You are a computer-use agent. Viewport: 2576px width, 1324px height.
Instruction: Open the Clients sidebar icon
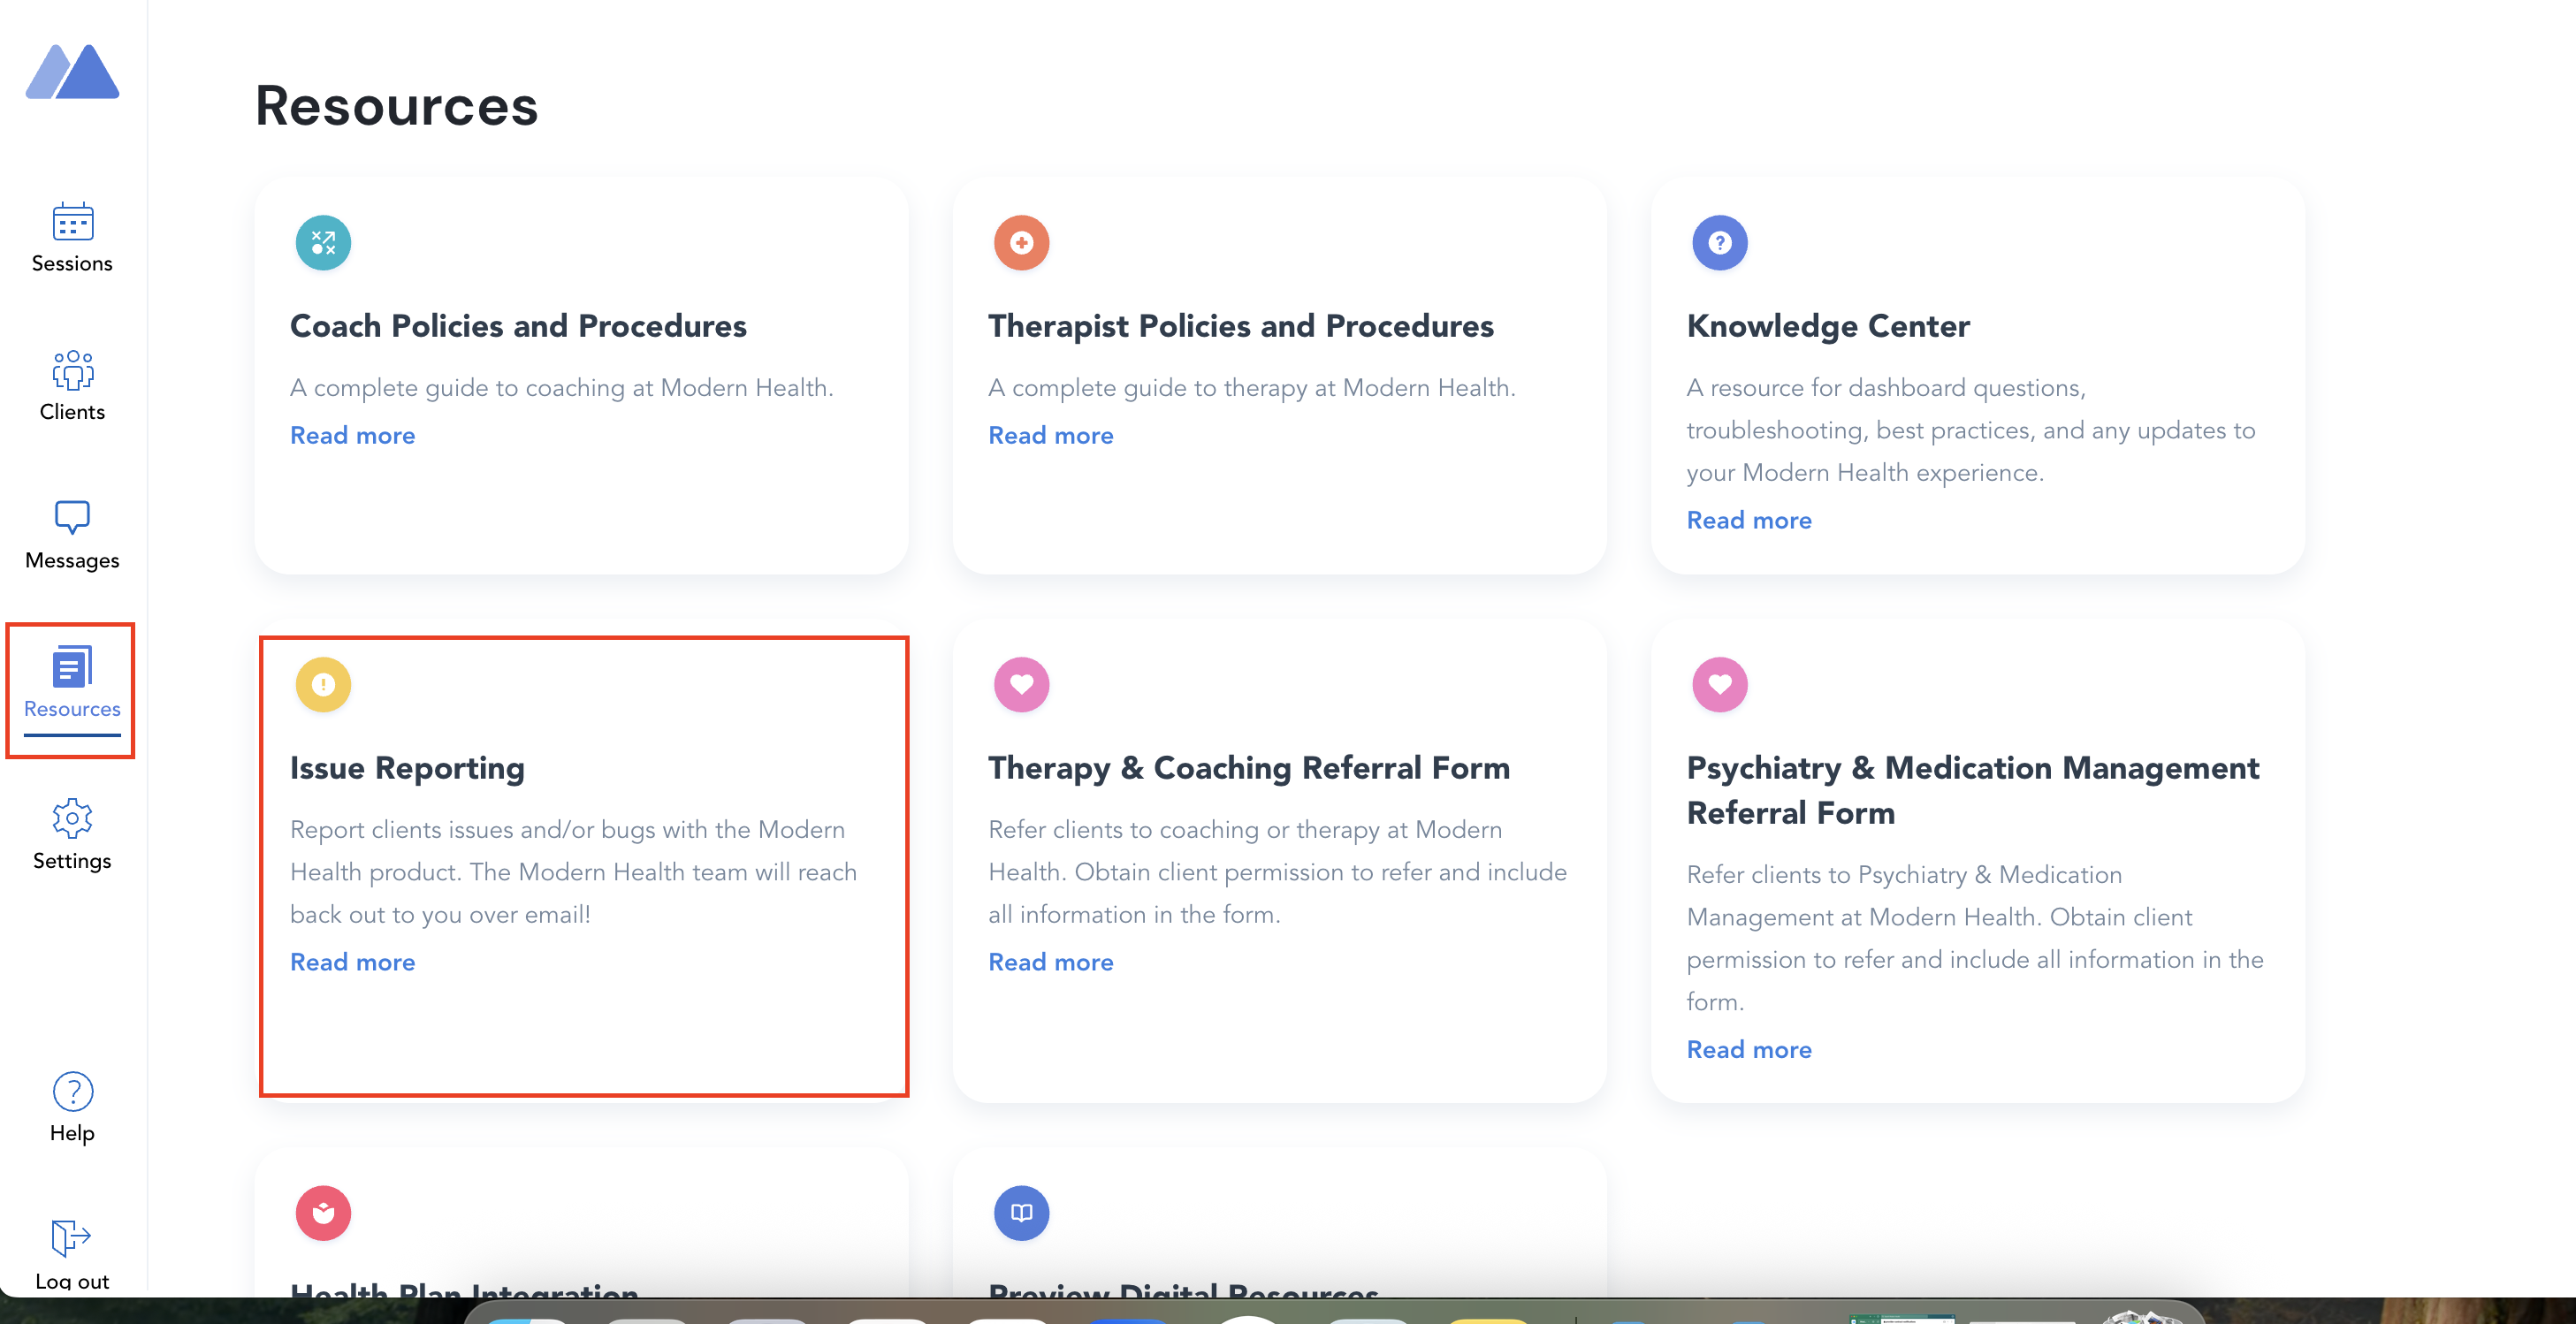click(72, 370)
